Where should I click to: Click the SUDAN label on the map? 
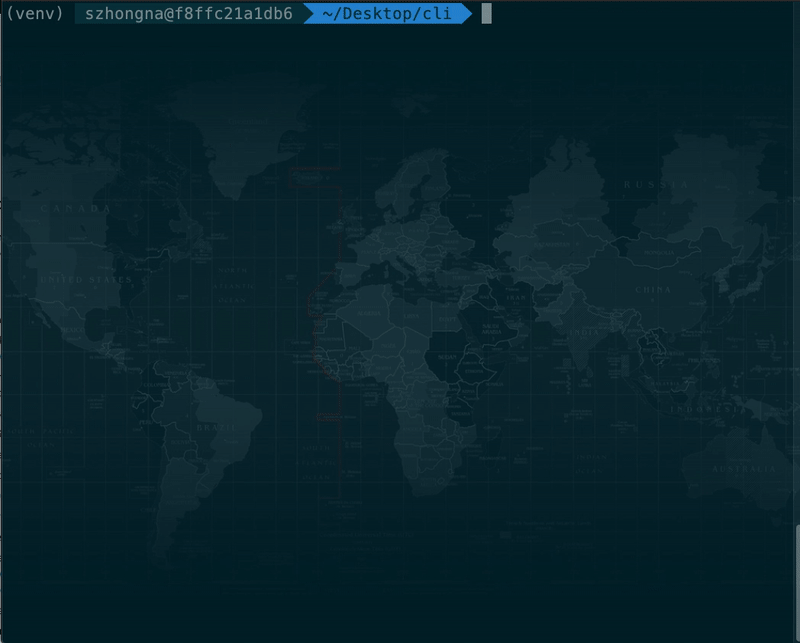pyautogui.click(x=447, y=357)
